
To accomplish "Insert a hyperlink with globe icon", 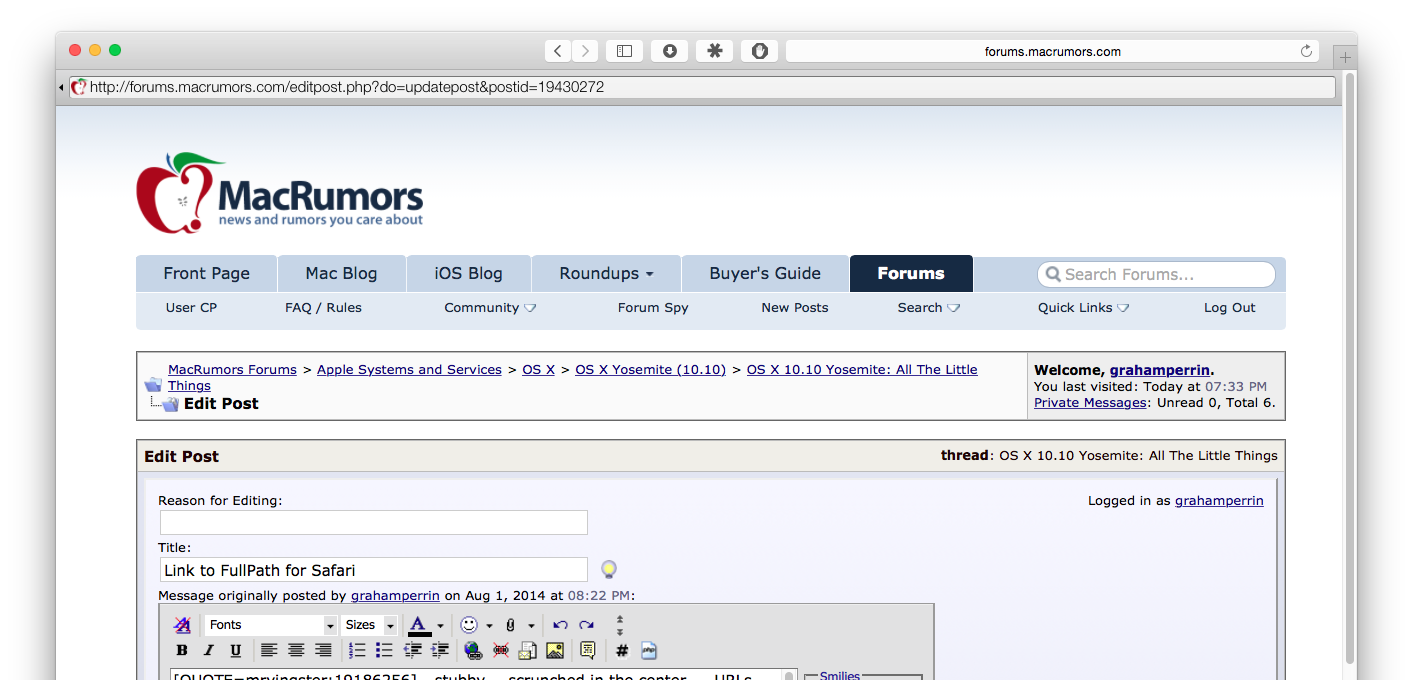I will pyautogui.click(x=473, y=651).
